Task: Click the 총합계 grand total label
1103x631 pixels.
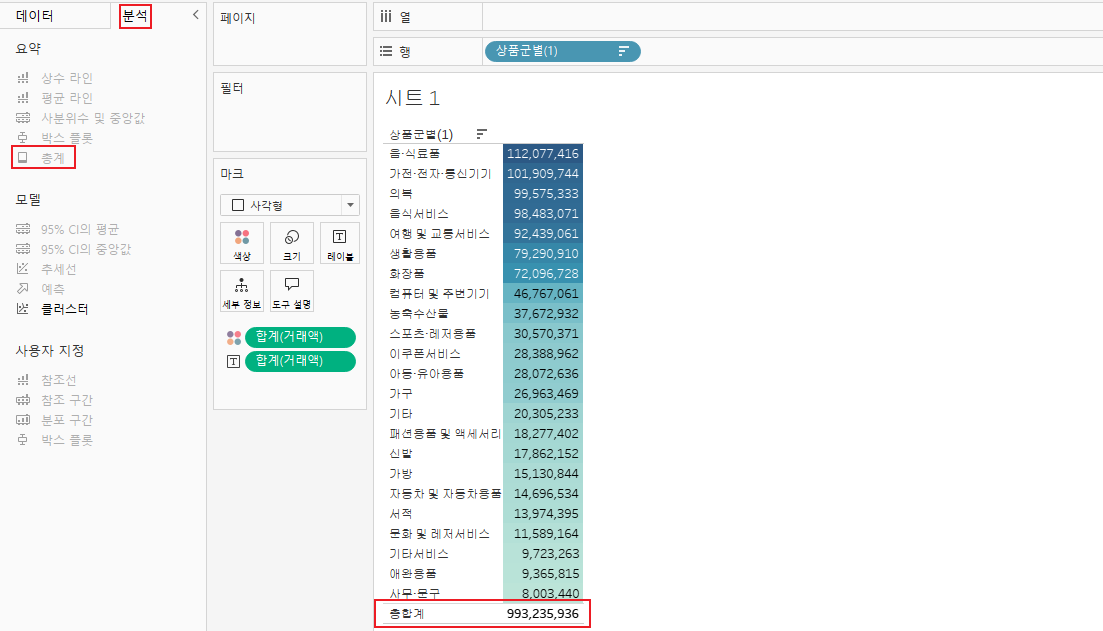Action: pyautogui.click(x=407, y=613)
